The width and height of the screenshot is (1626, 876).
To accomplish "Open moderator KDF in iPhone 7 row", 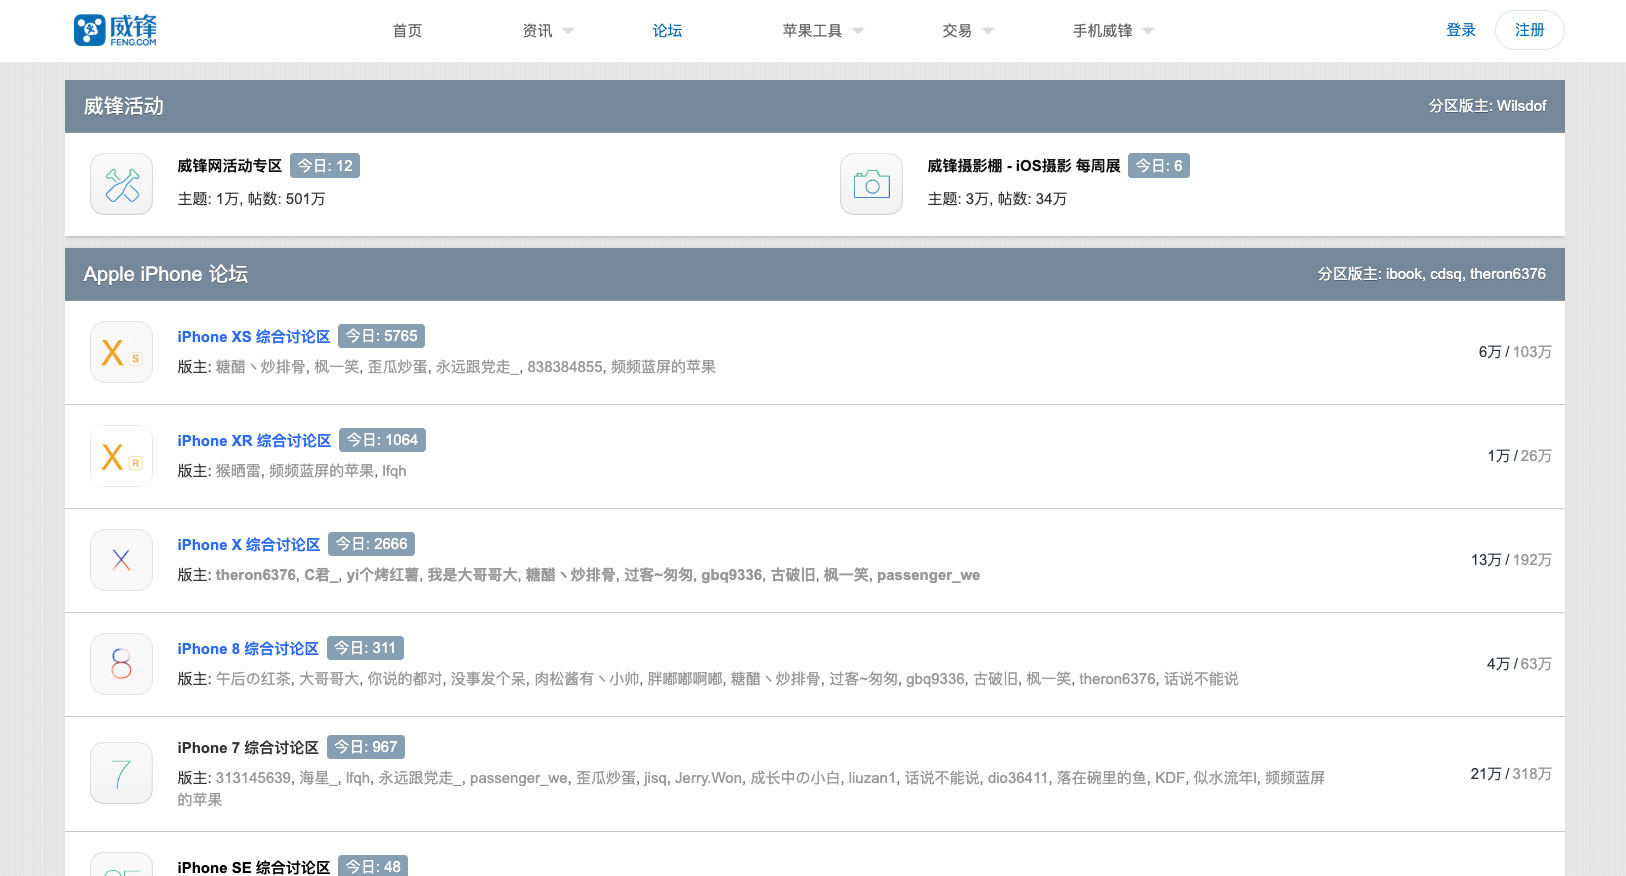I will (1170, 778).
